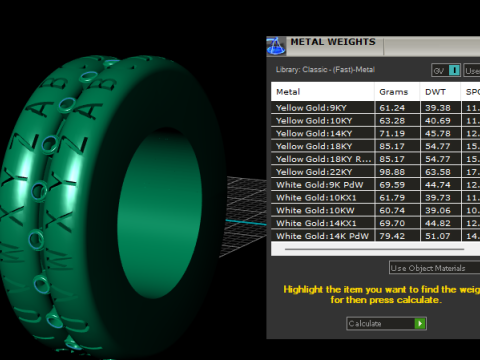Select the Yellow Gold:10KY row
480x360 pixels.
click(376, 120)
